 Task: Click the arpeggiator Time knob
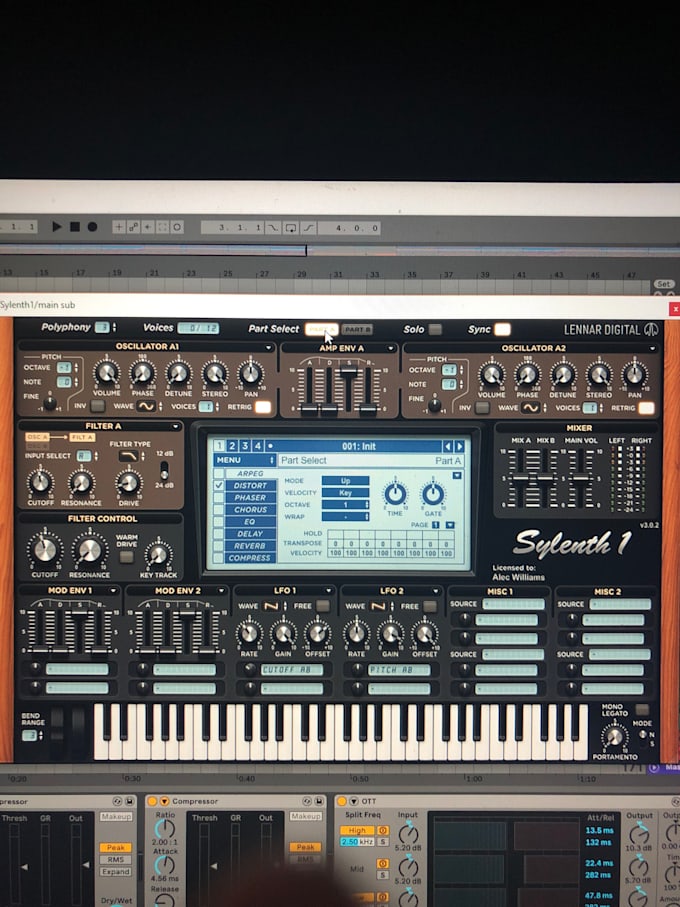[396, 494]
